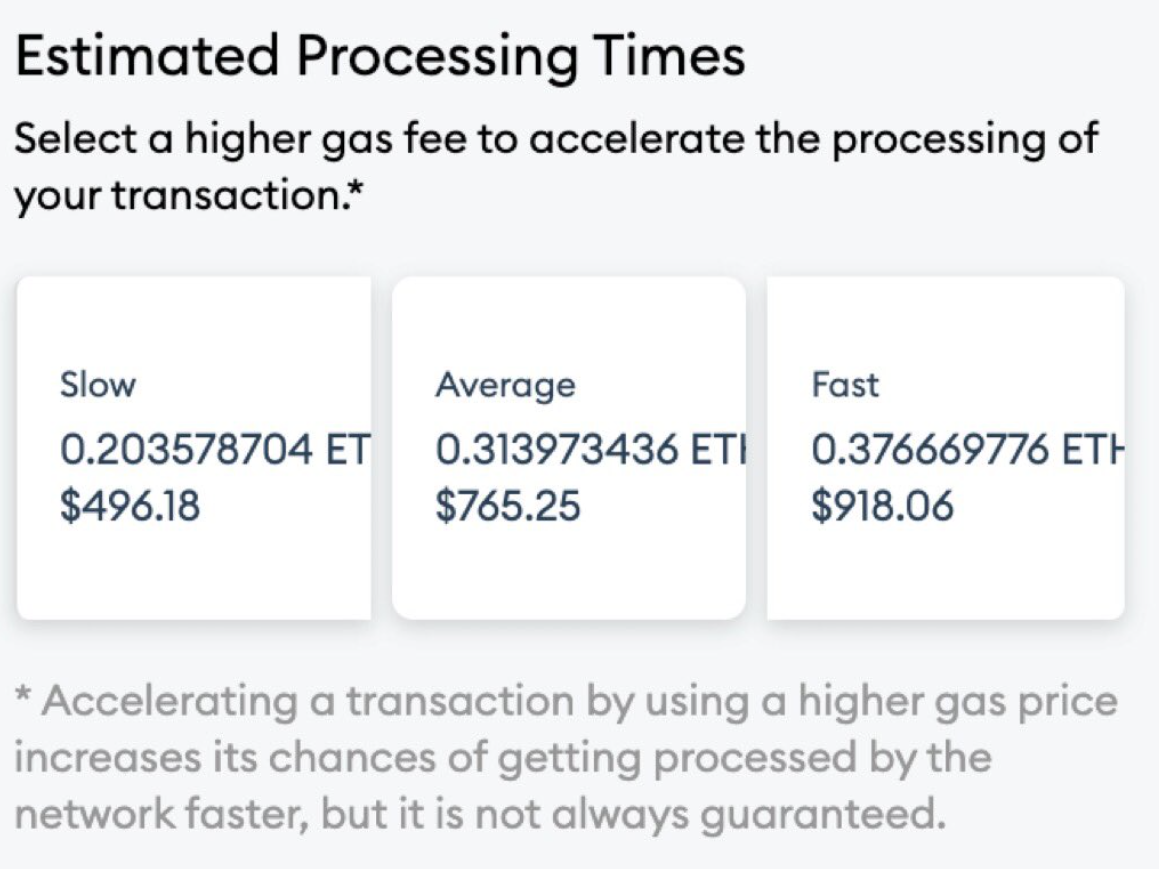1159x869 pixels.
Task: Click the 0.203578704 ETH amount
Action: click(x=215, y=449)
